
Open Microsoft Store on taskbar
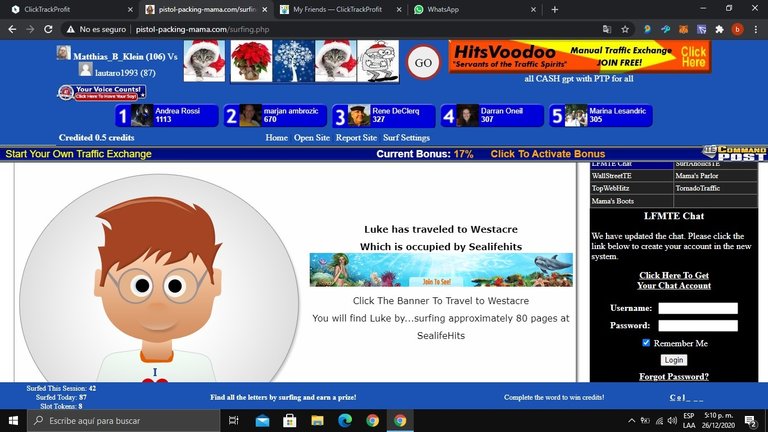click(289, 421)
